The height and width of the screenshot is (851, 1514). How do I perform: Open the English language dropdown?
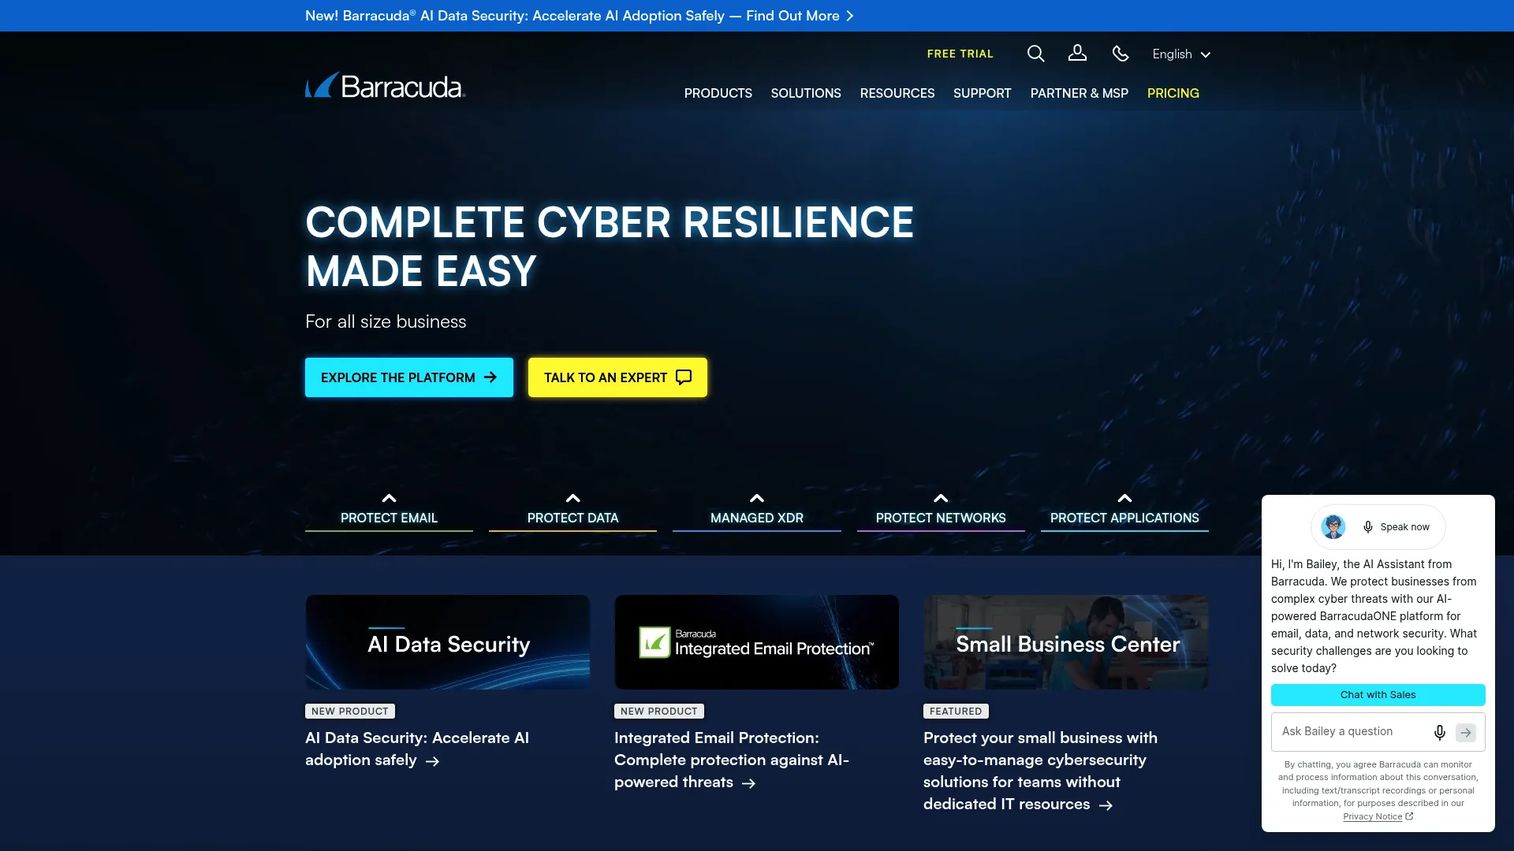tap(1181, 54)
